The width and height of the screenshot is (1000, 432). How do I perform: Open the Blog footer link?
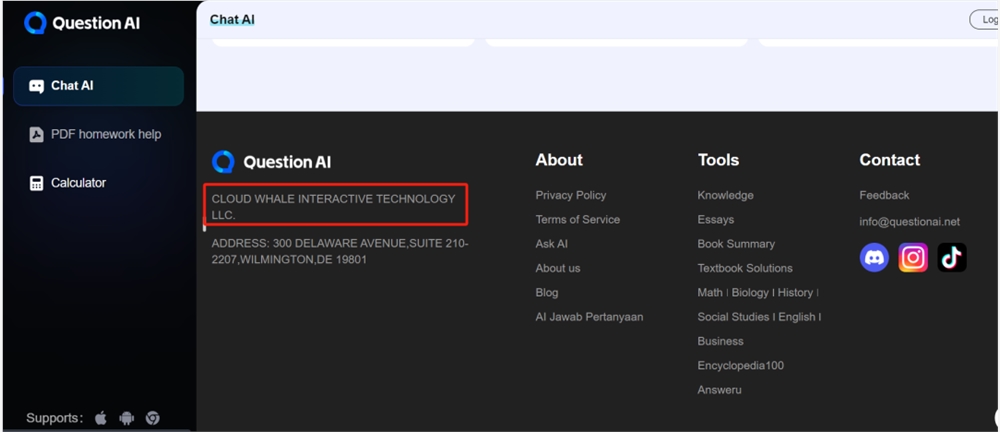point(547,292)
